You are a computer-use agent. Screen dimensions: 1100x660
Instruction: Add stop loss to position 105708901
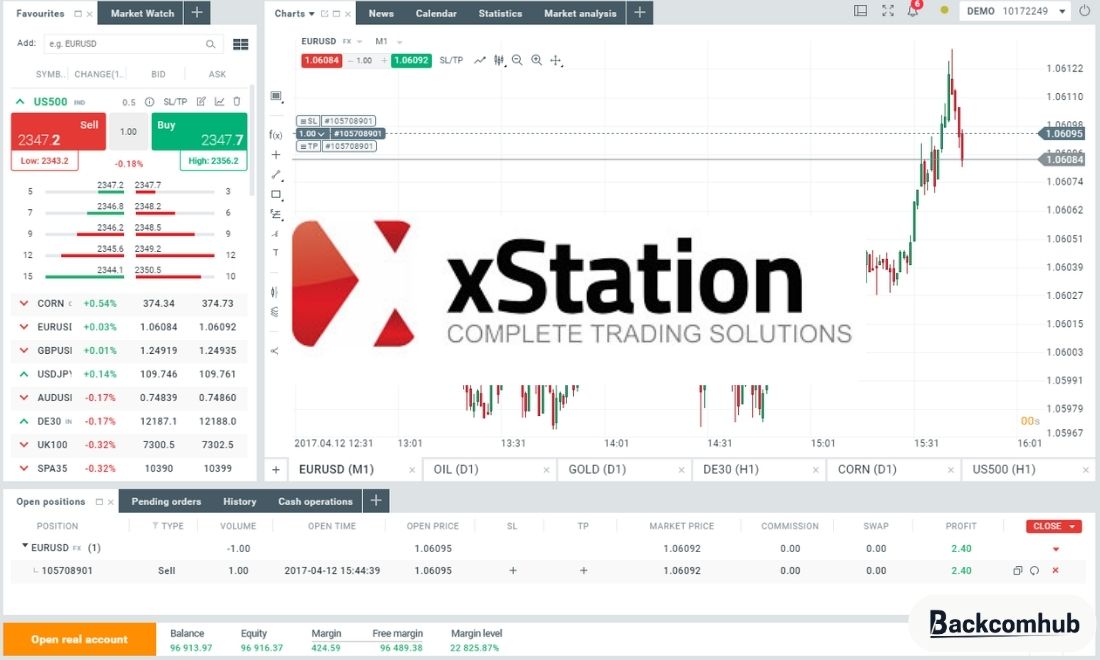click(513, 571)
